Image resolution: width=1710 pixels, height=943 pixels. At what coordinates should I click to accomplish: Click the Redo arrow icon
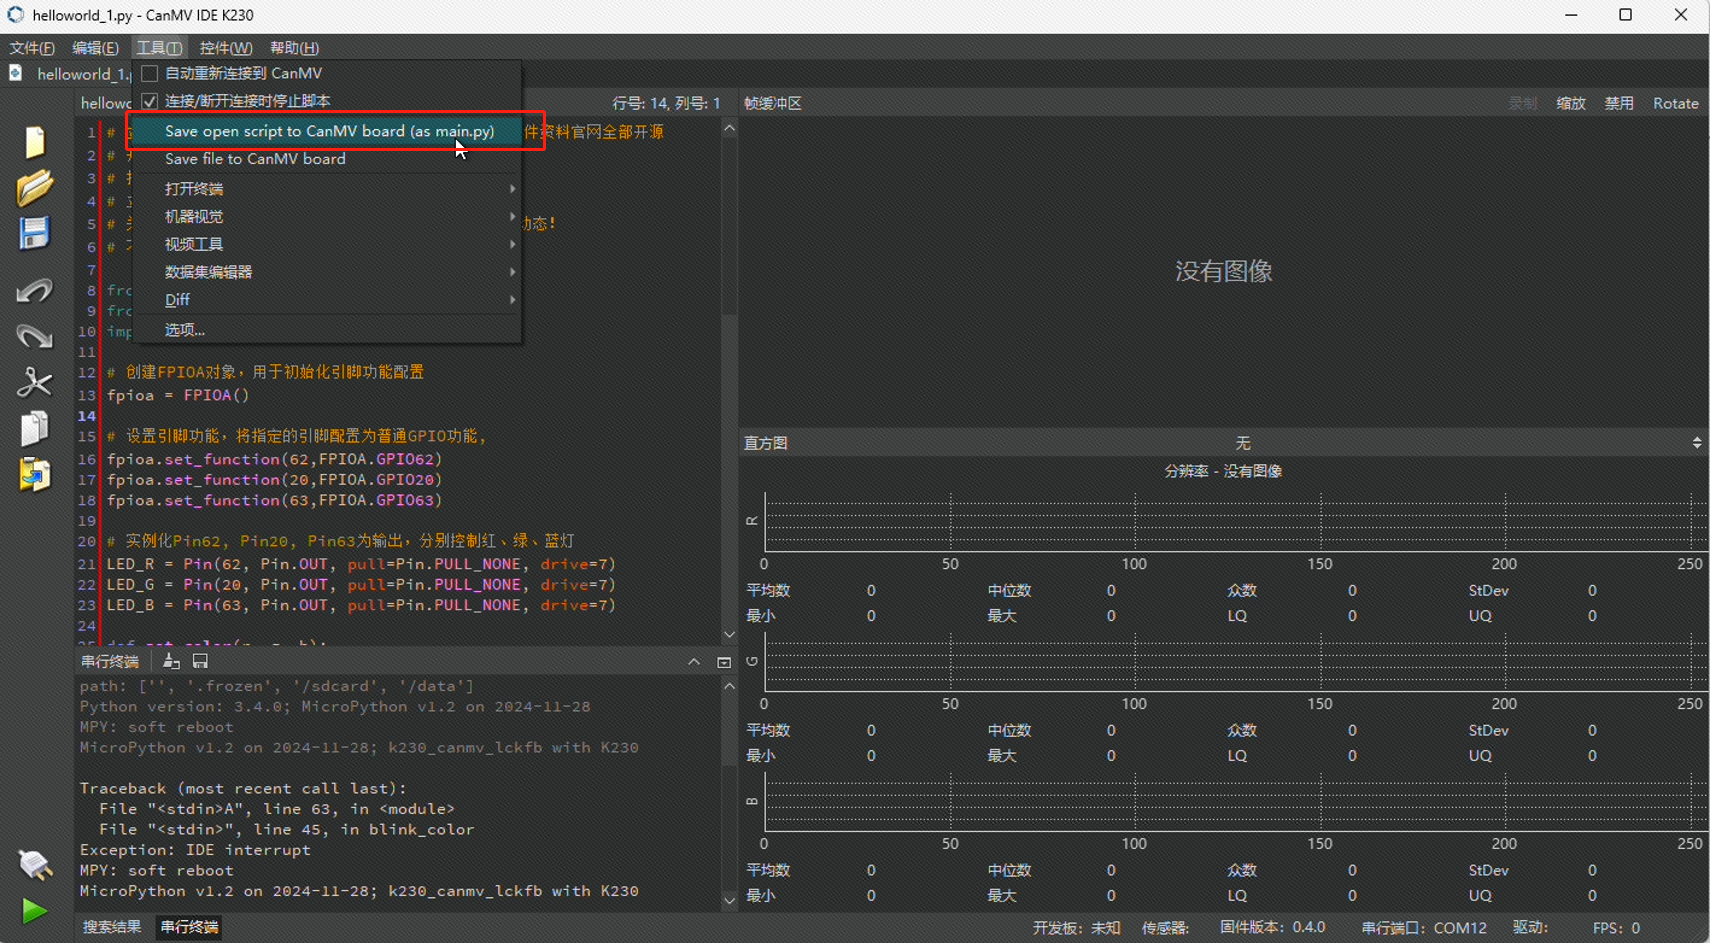tap(35, 336)
